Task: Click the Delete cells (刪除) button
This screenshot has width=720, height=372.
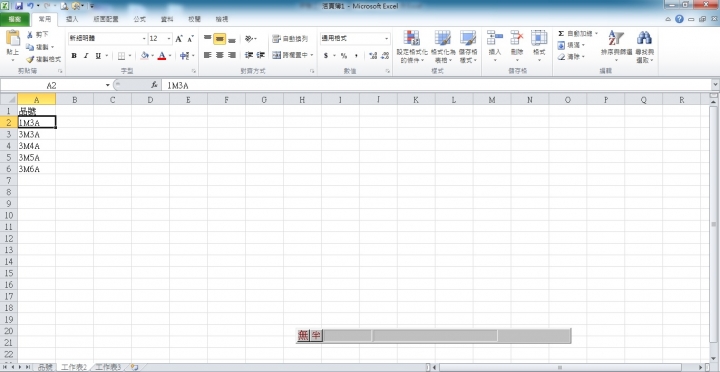Action: [517, 47]
